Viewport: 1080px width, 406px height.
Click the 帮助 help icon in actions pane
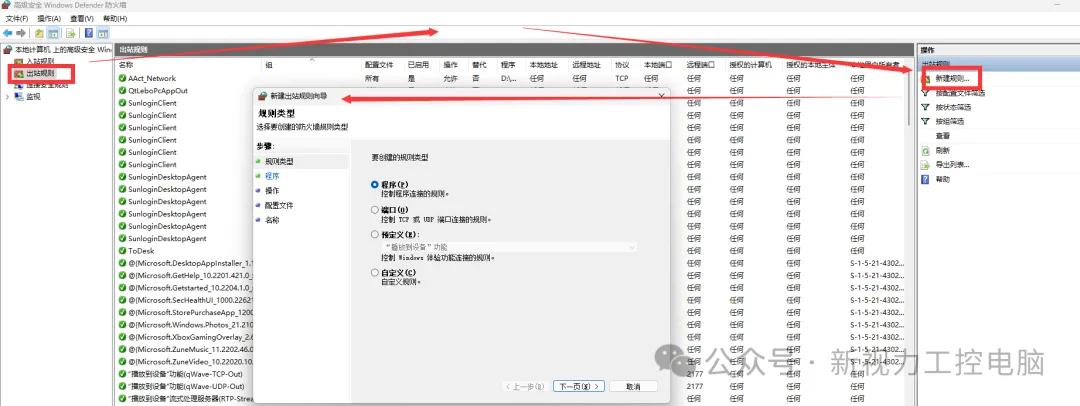(x=926, y=179)
